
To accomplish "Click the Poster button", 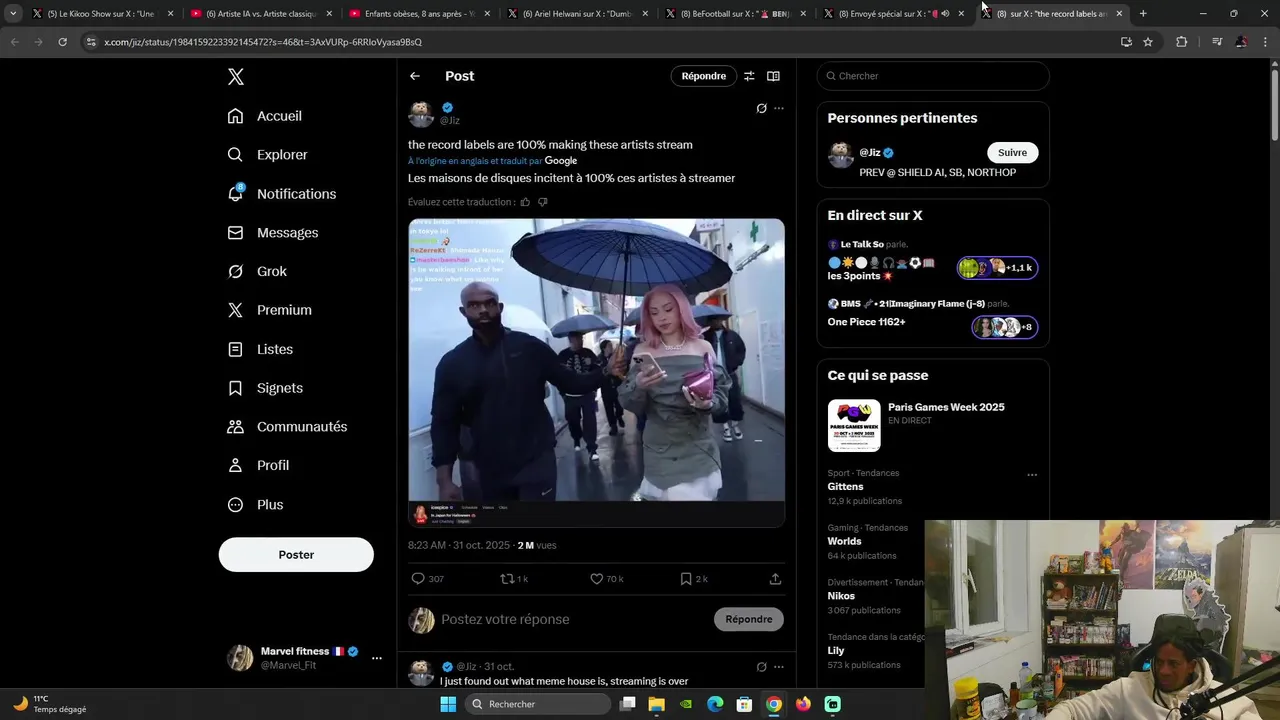I will coord(296,555).
